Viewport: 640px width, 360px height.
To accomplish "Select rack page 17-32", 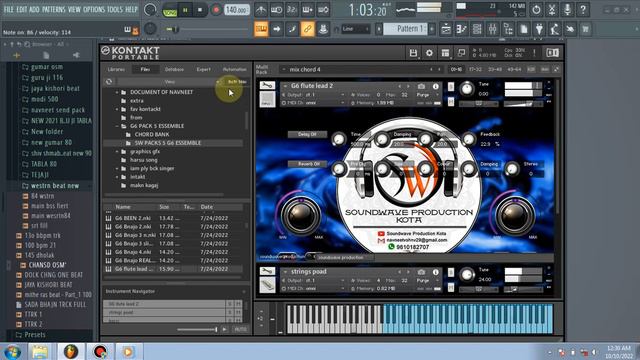I will 476,69.
